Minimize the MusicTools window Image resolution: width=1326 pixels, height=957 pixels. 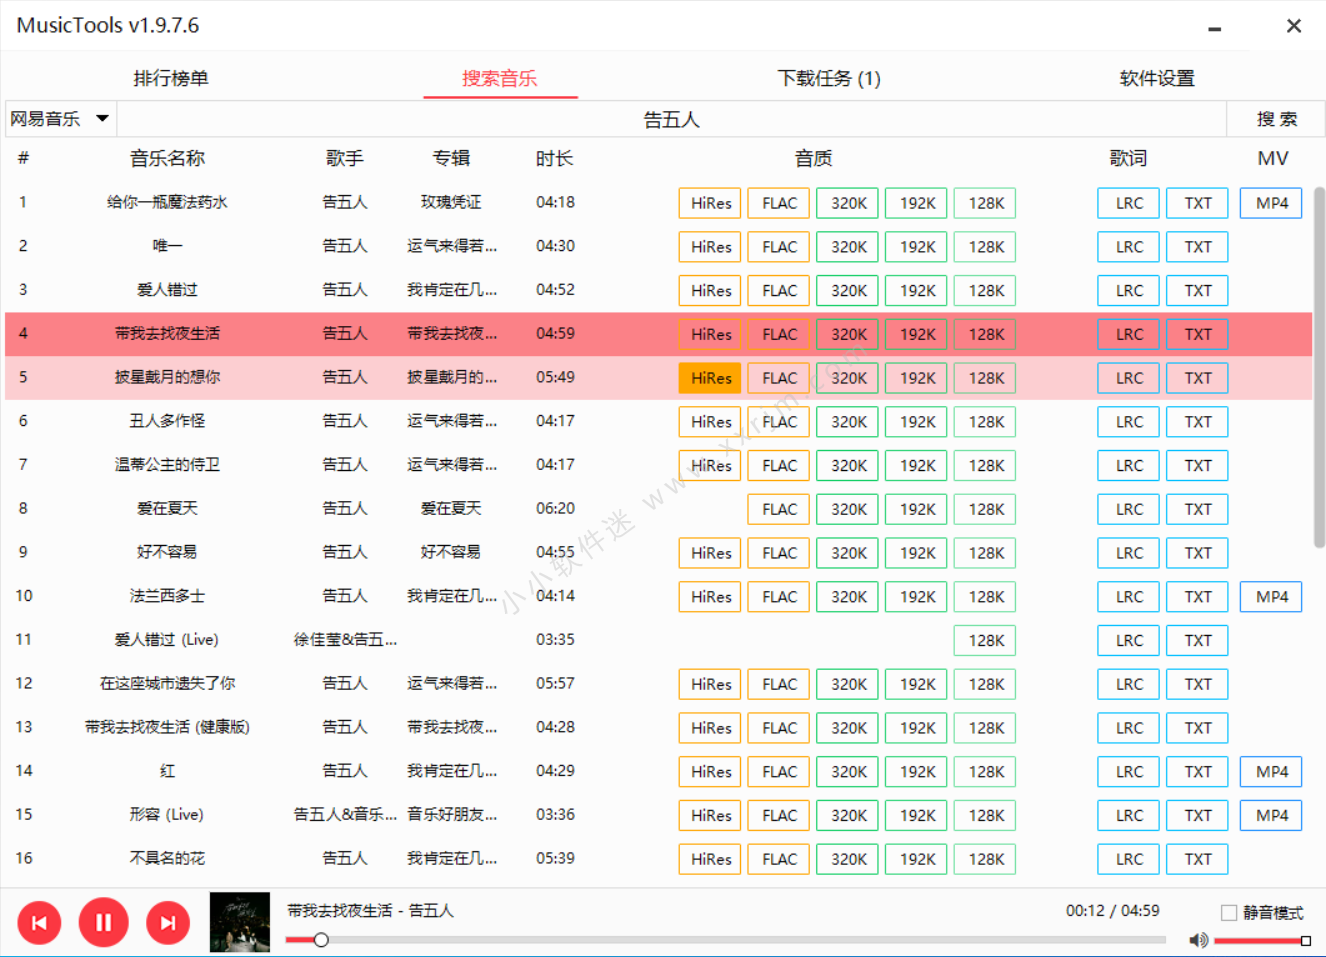1214,27
